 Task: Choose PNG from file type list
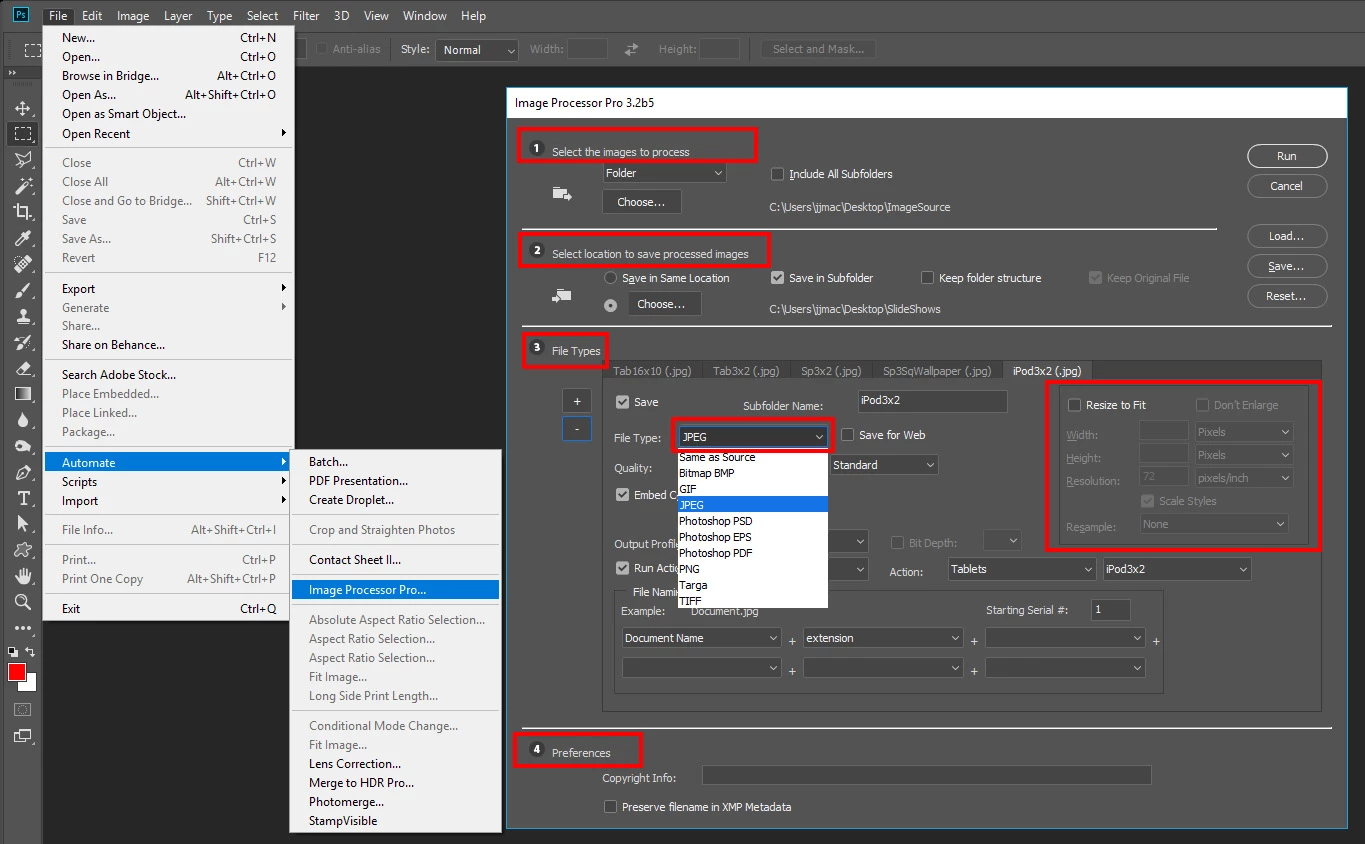752,569
